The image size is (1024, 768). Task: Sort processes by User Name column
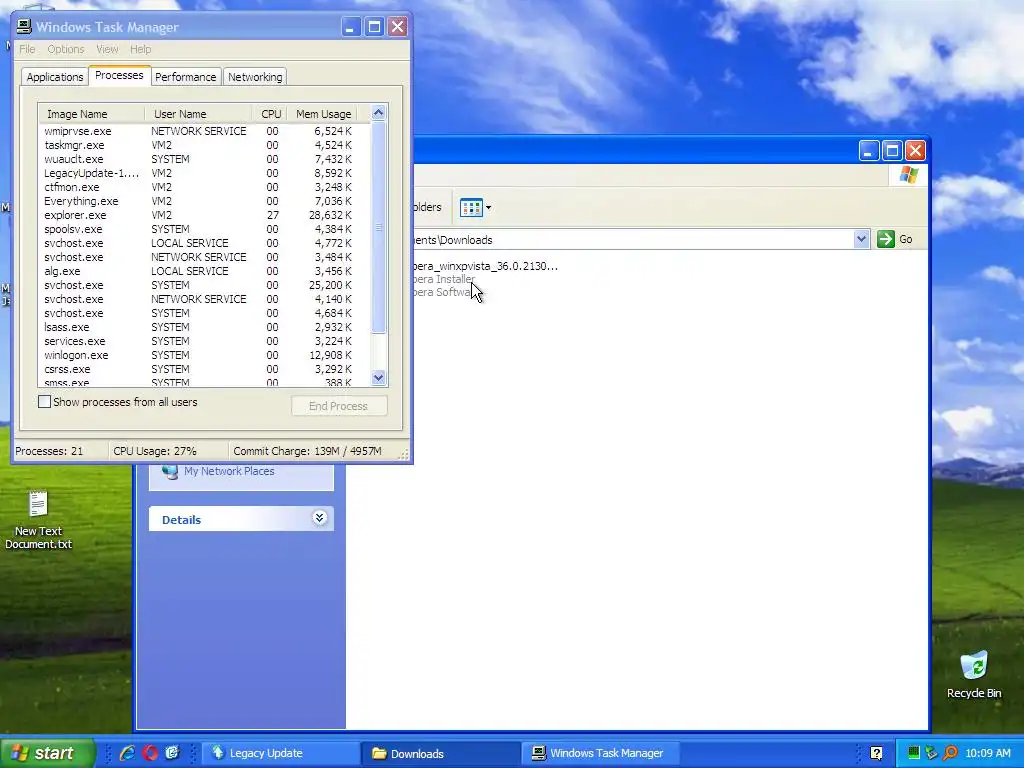[x=198, y=114]
